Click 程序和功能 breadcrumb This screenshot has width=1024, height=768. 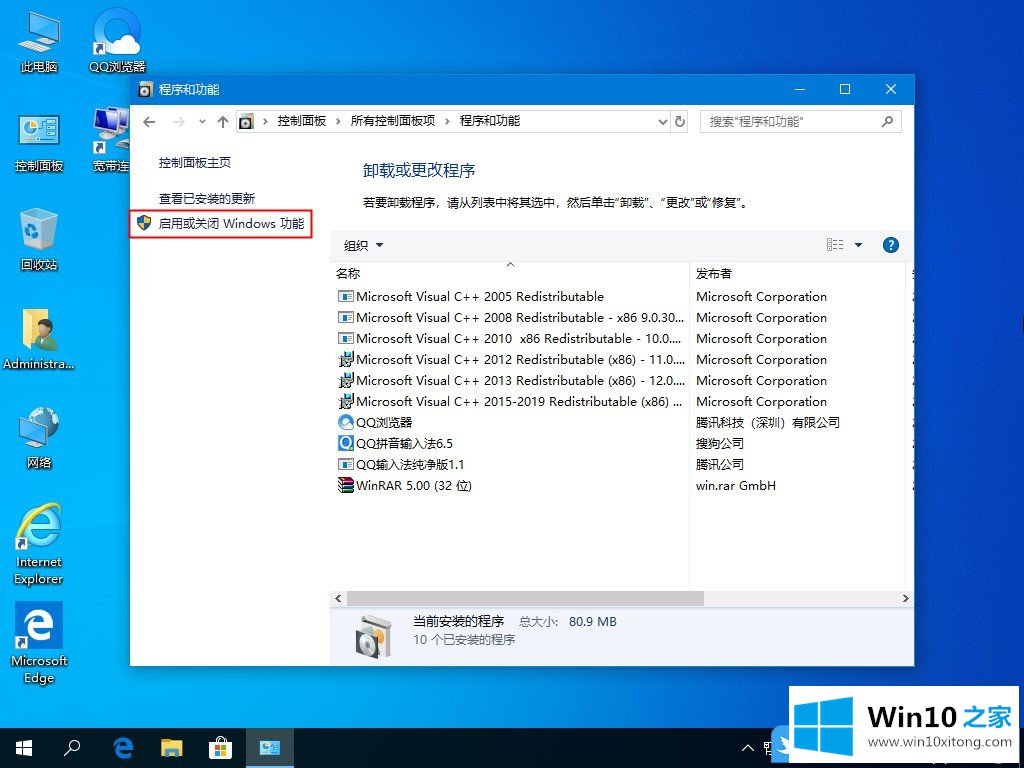coord(490,121)
